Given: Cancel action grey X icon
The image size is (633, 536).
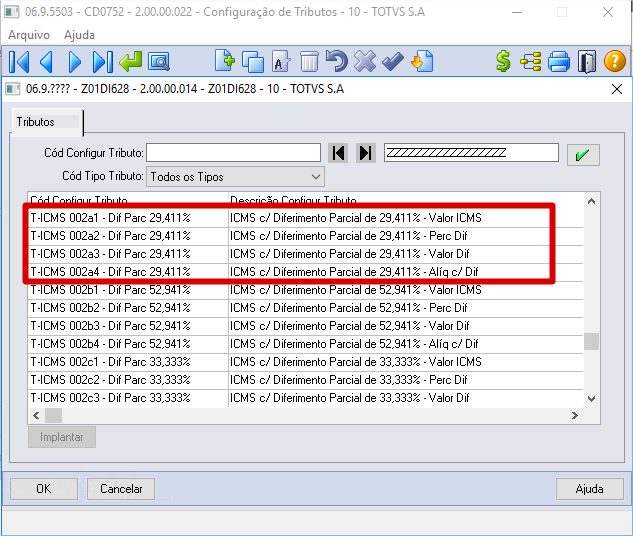Looking at the screenshot, I should pyautogui.click(x=365, y=62).
